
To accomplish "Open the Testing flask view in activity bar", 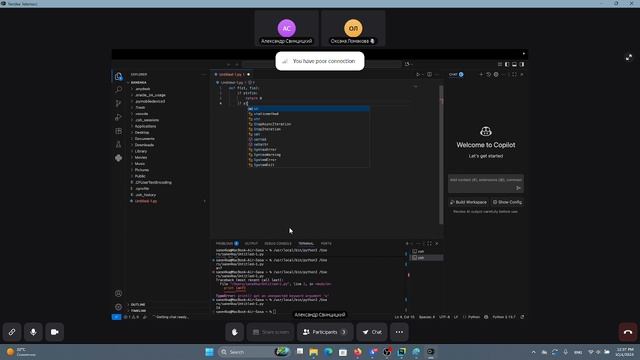I will (x=118, y=144).
